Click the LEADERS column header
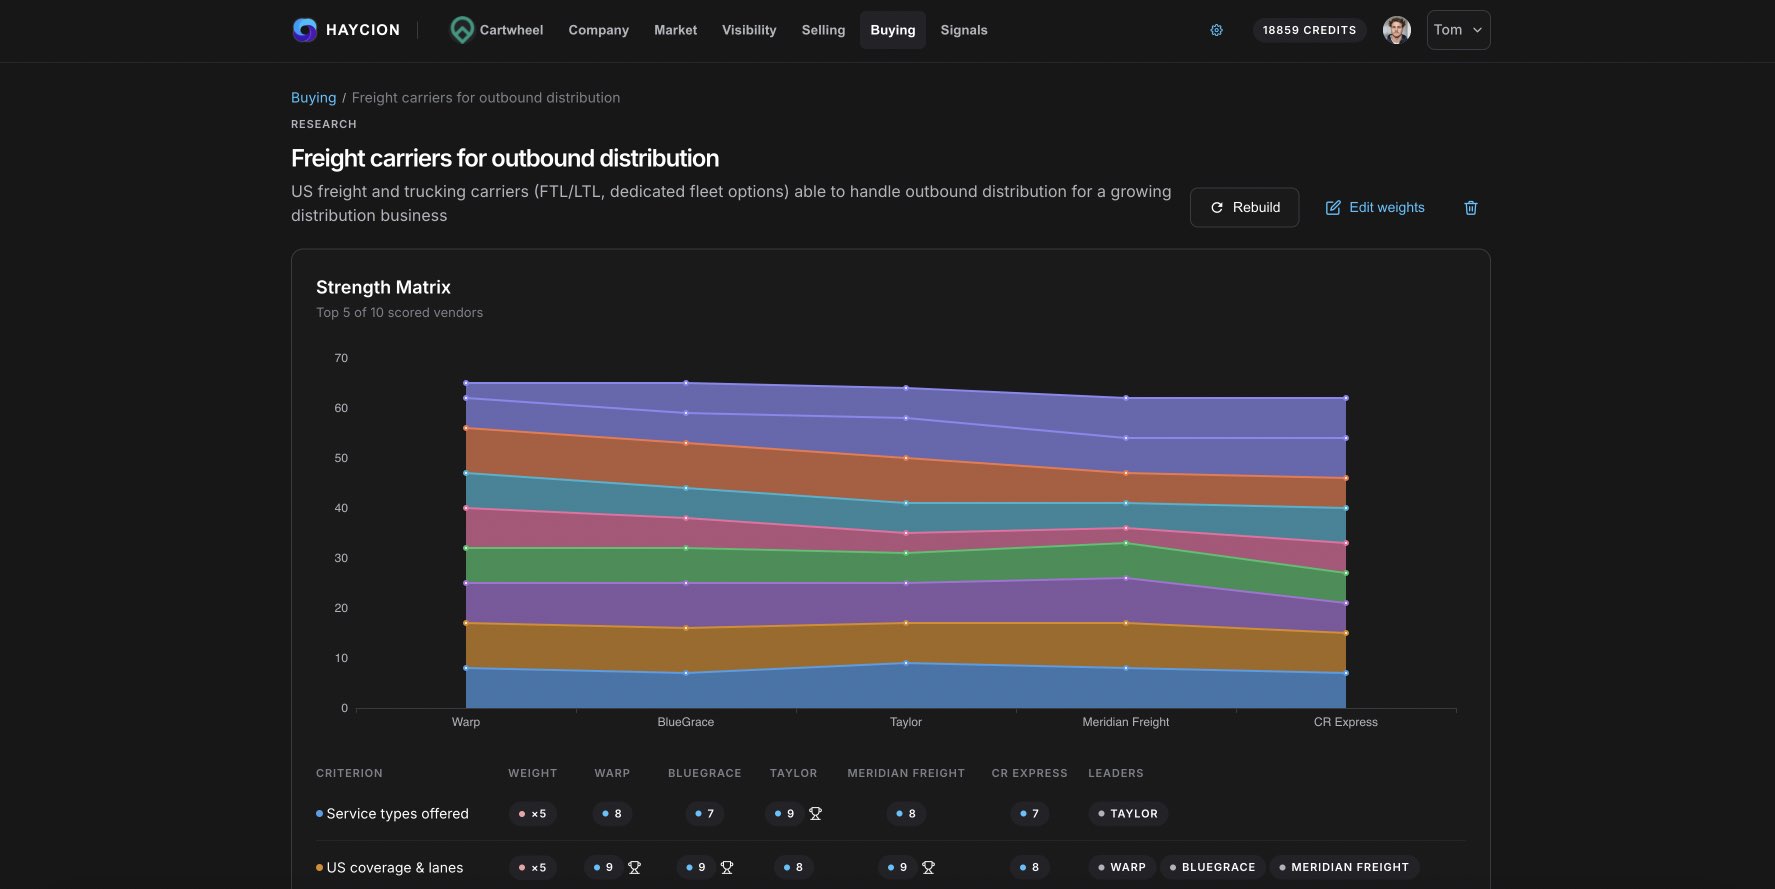Viewport: 1775px width, 889px height. pyautogui.click(x=1115, y=774)
